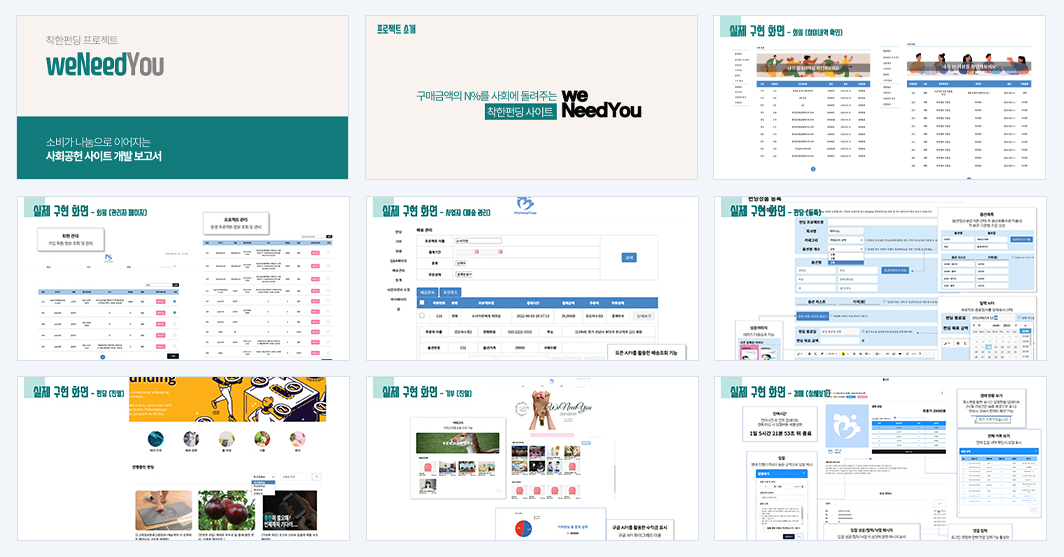Click the 착한펀딩 프로젝트 subtitle text

82,40
